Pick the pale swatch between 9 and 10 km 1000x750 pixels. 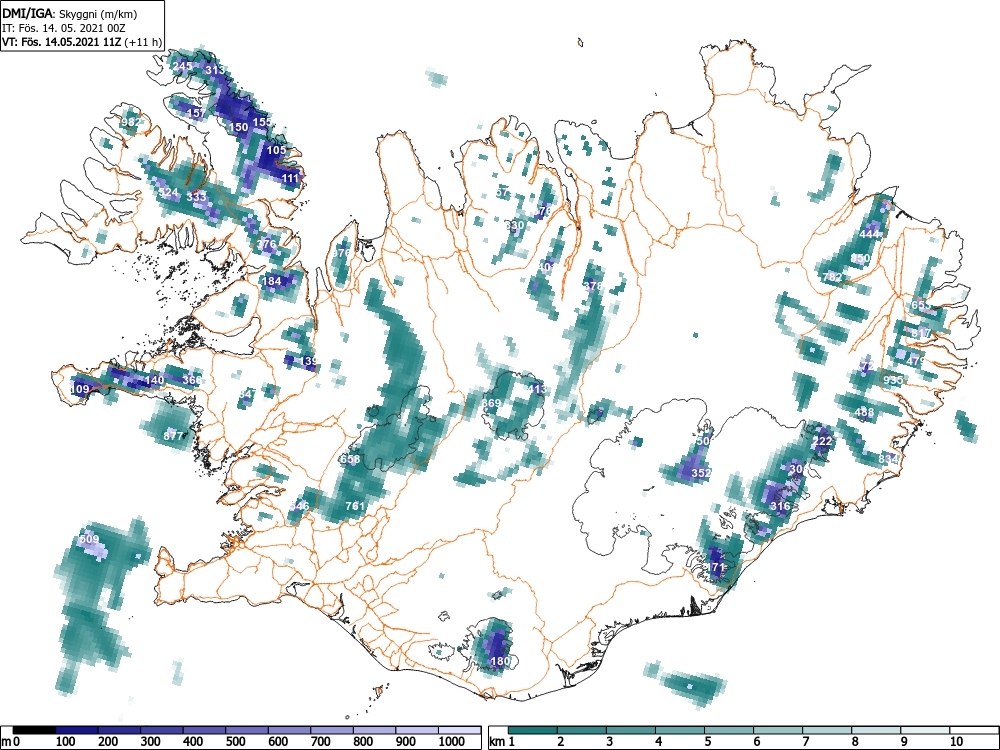pos(925,730)
